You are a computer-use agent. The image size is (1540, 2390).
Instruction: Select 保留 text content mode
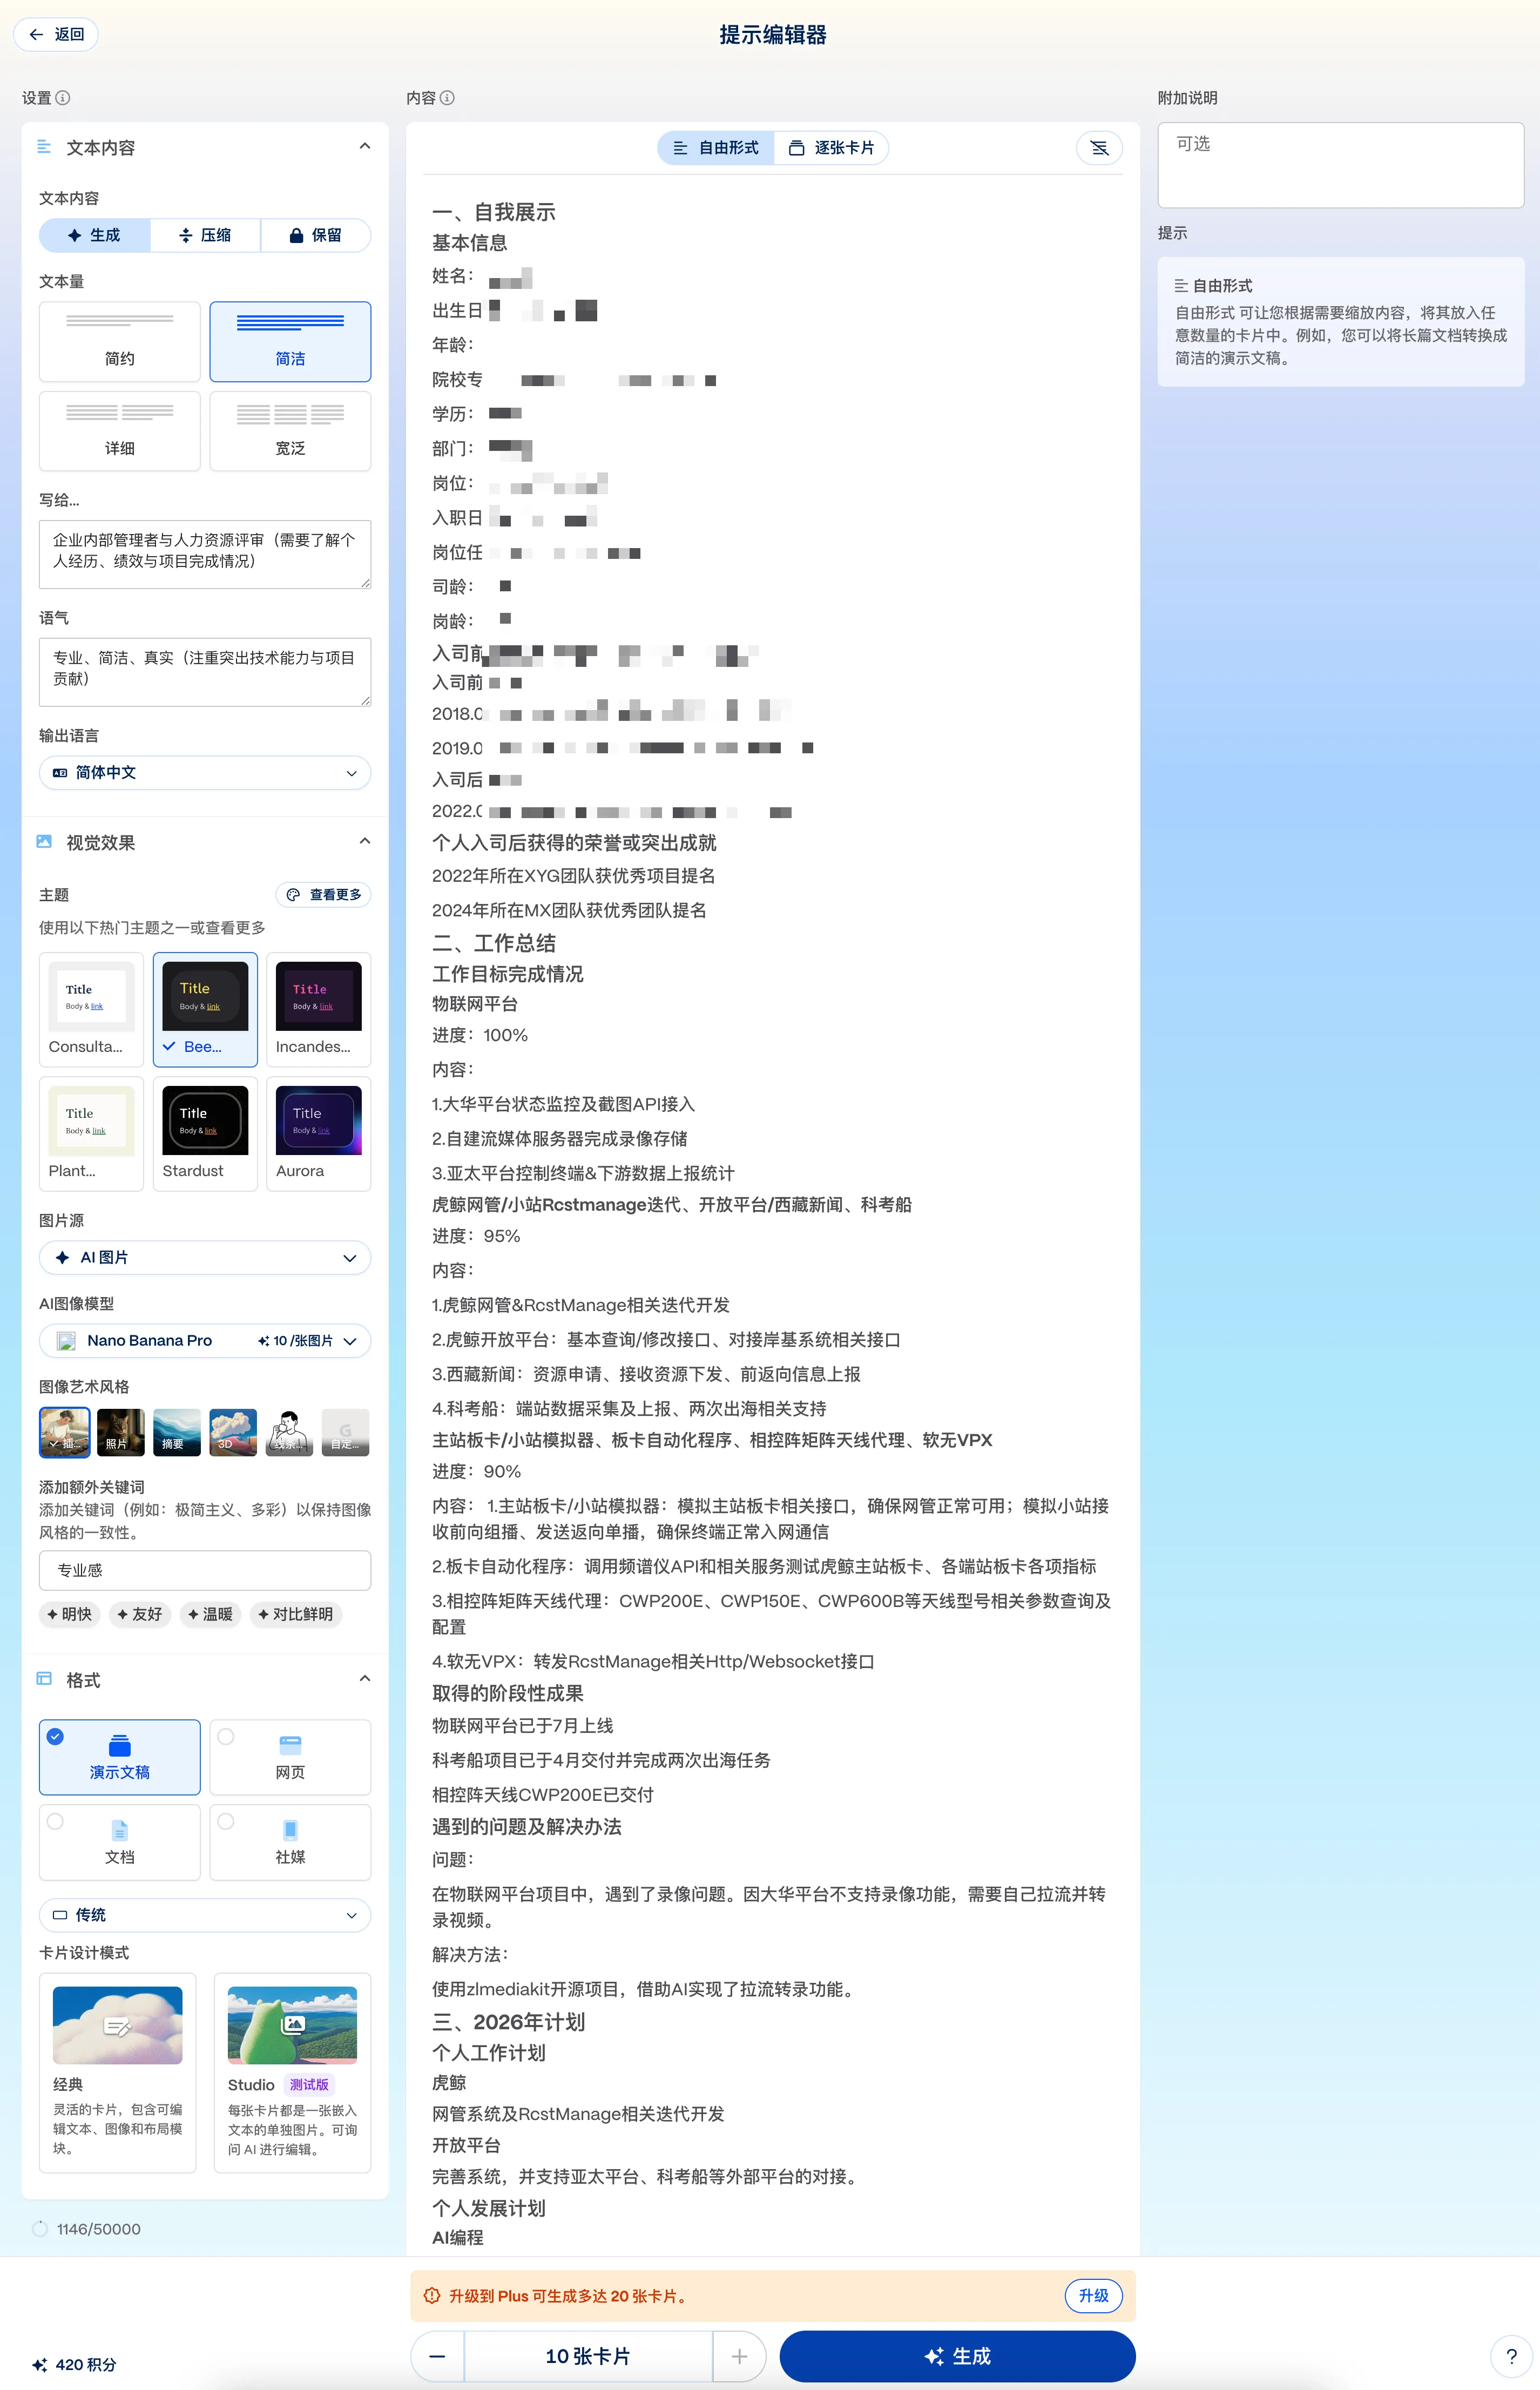316,235
